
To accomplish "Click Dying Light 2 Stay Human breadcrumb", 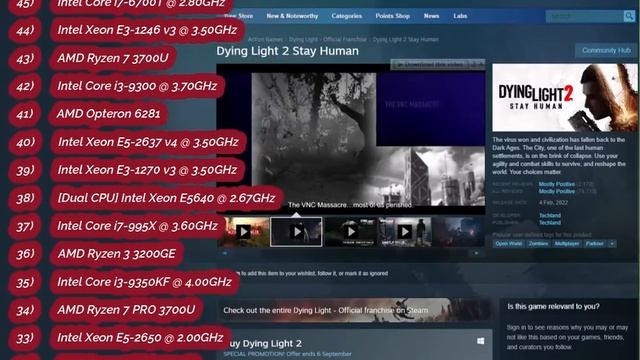I will click(x=406, y=40).
